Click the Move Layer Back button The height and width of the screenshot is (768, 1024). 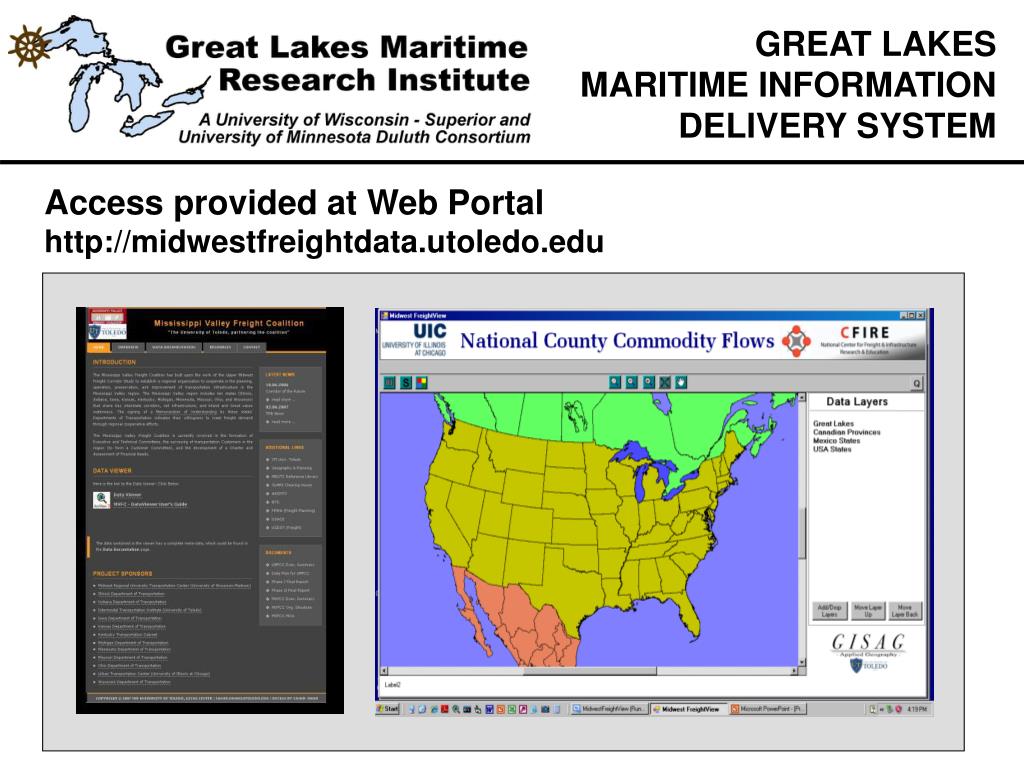tap(904, 611)
